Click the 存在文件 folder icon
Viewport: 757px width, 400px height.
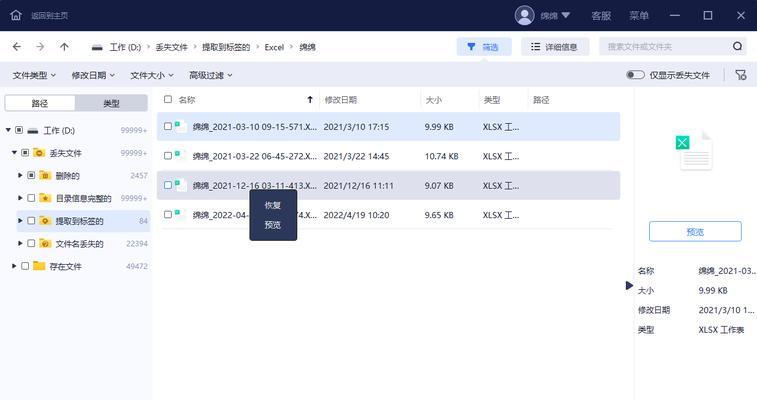click(x=39, y=266)
